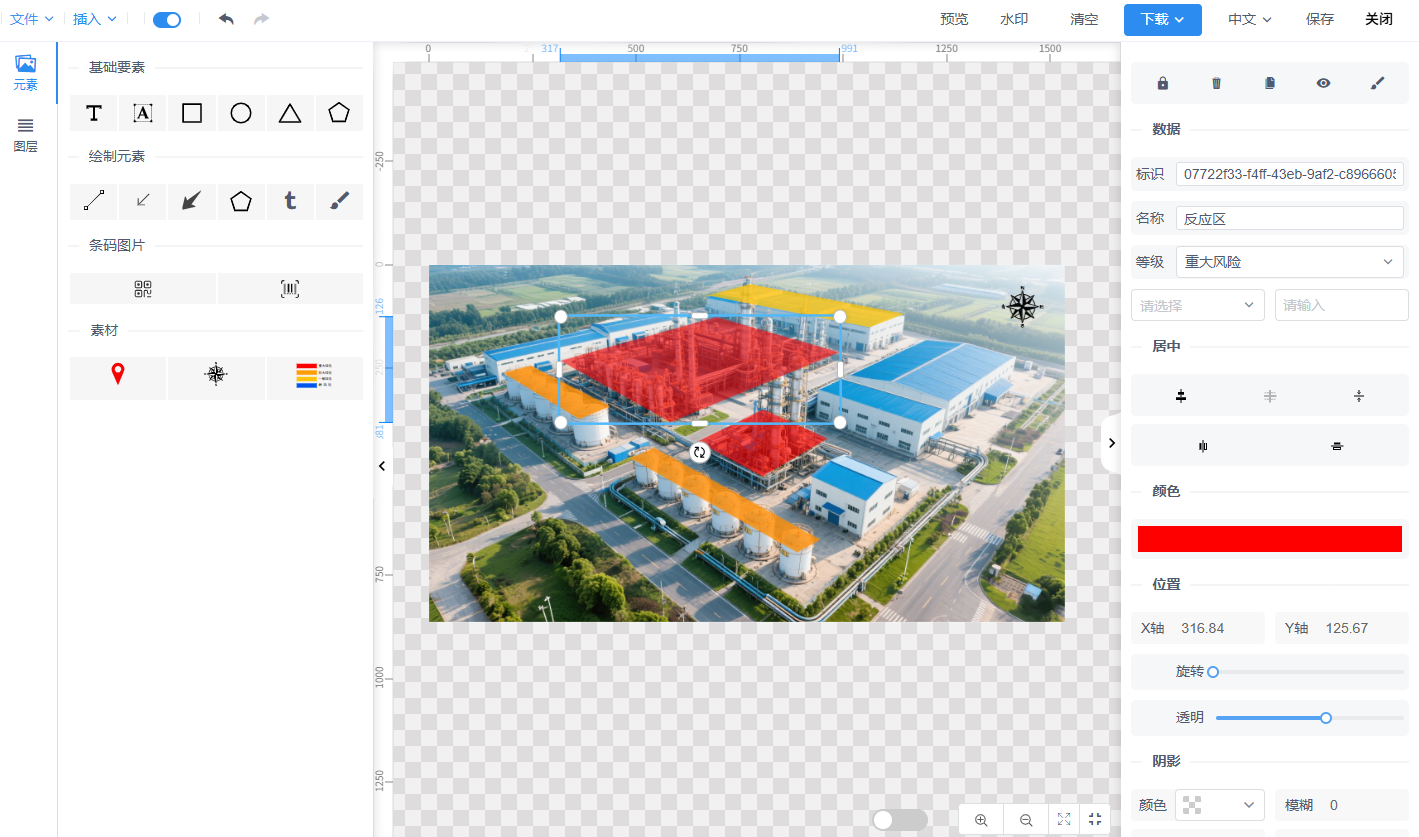
Task: Switch to the 图层 layers tab
Action: pyautogui.click(x=26, y=134)
